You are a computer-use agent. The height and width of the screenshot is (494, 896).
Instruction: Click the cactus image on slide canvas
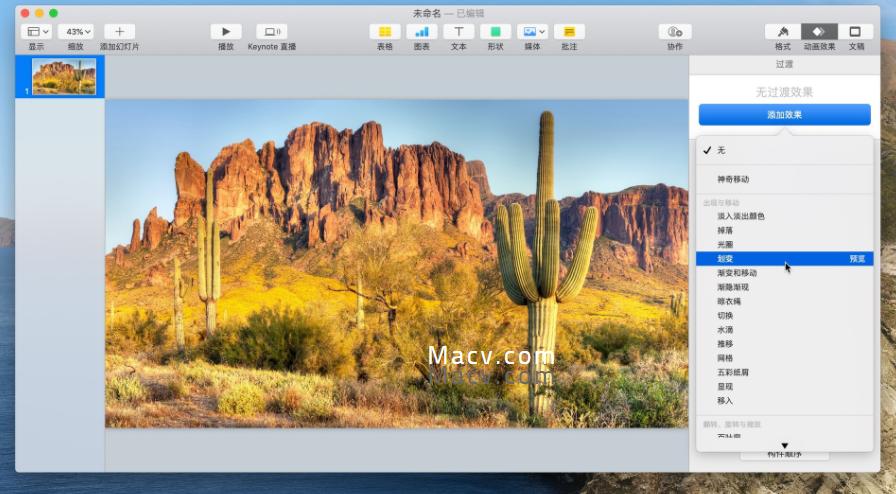point(397,264)
